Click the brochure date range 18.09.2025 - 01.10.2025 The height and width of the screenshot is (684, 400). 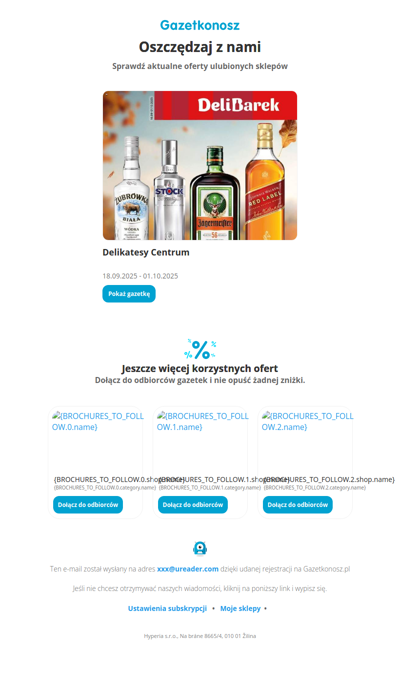(x=140, y=276)
